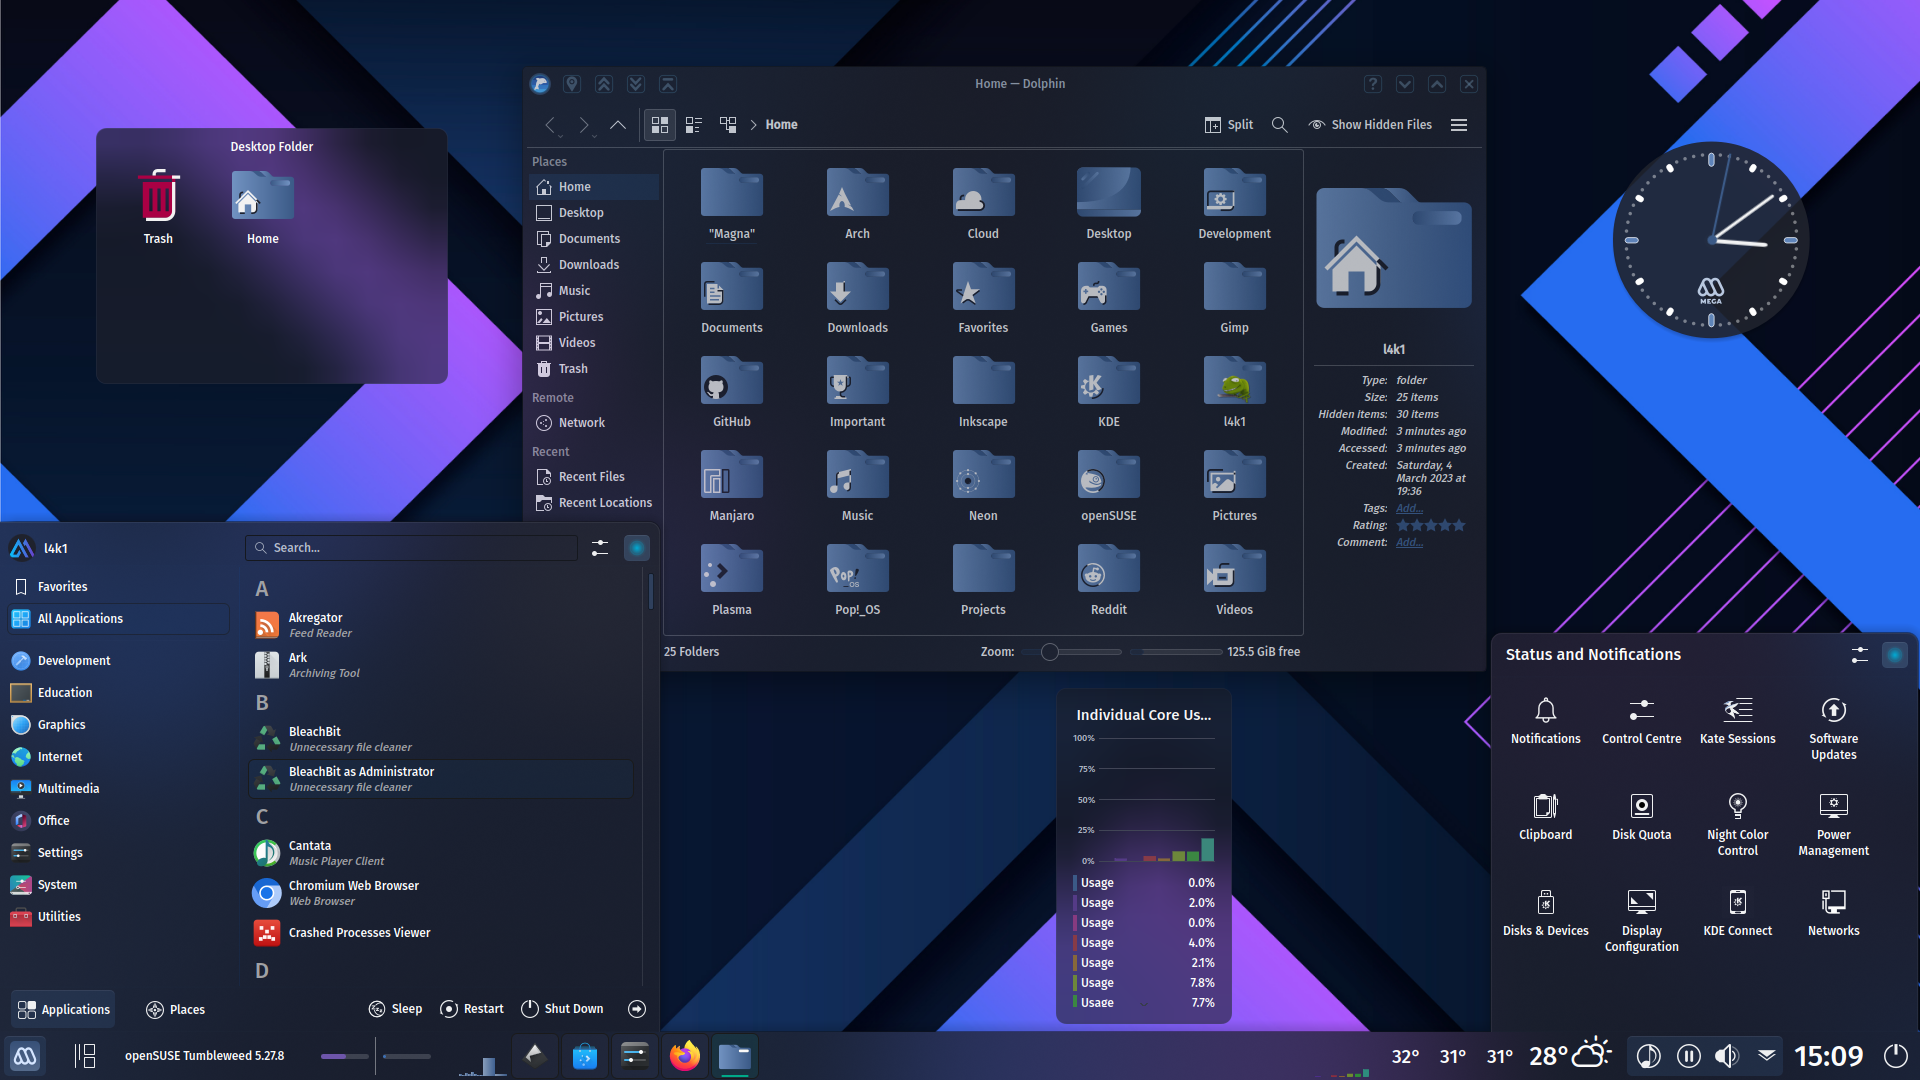Expand the system tray hidden icons arrow
The height and width of the screenshot is (1080, 1920).
[x=1767, y=1054]
